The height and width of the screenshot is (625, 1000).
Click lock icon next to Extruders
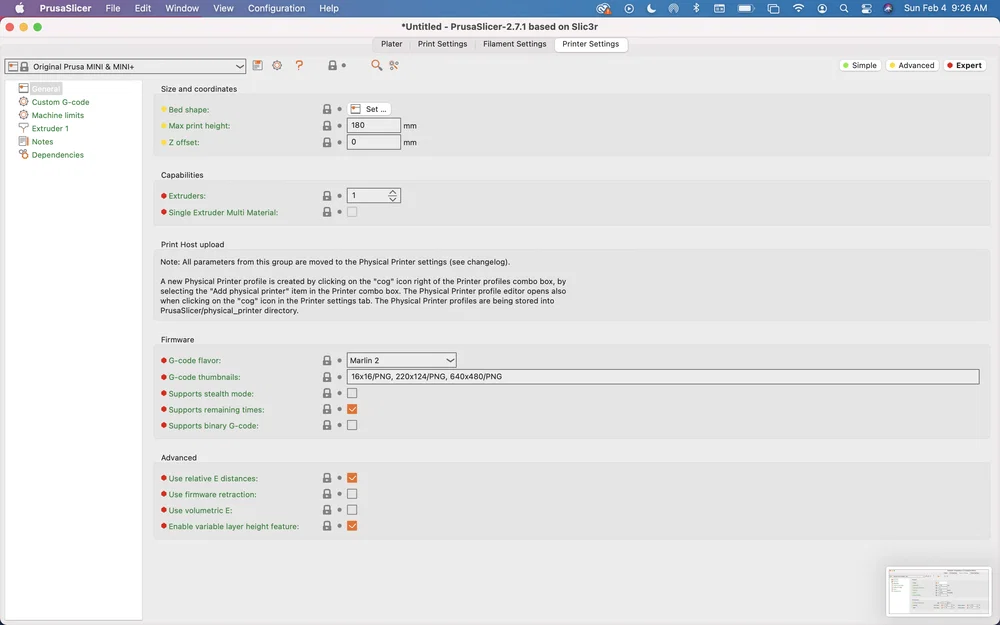tap(327, 196)
